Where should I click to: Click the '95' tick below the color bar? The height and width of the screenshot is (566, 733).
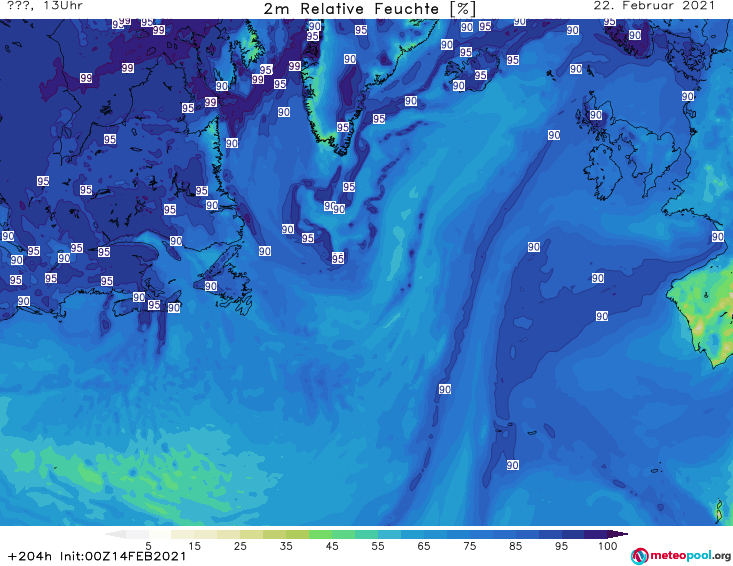pyautogui.click(x=561, y=545)
